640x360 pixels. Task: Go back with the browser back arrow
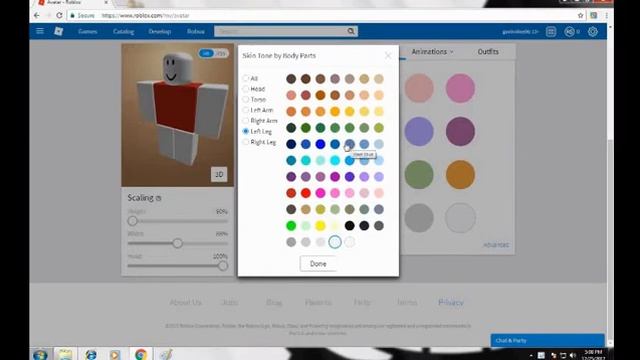click(x=37, y=16)
